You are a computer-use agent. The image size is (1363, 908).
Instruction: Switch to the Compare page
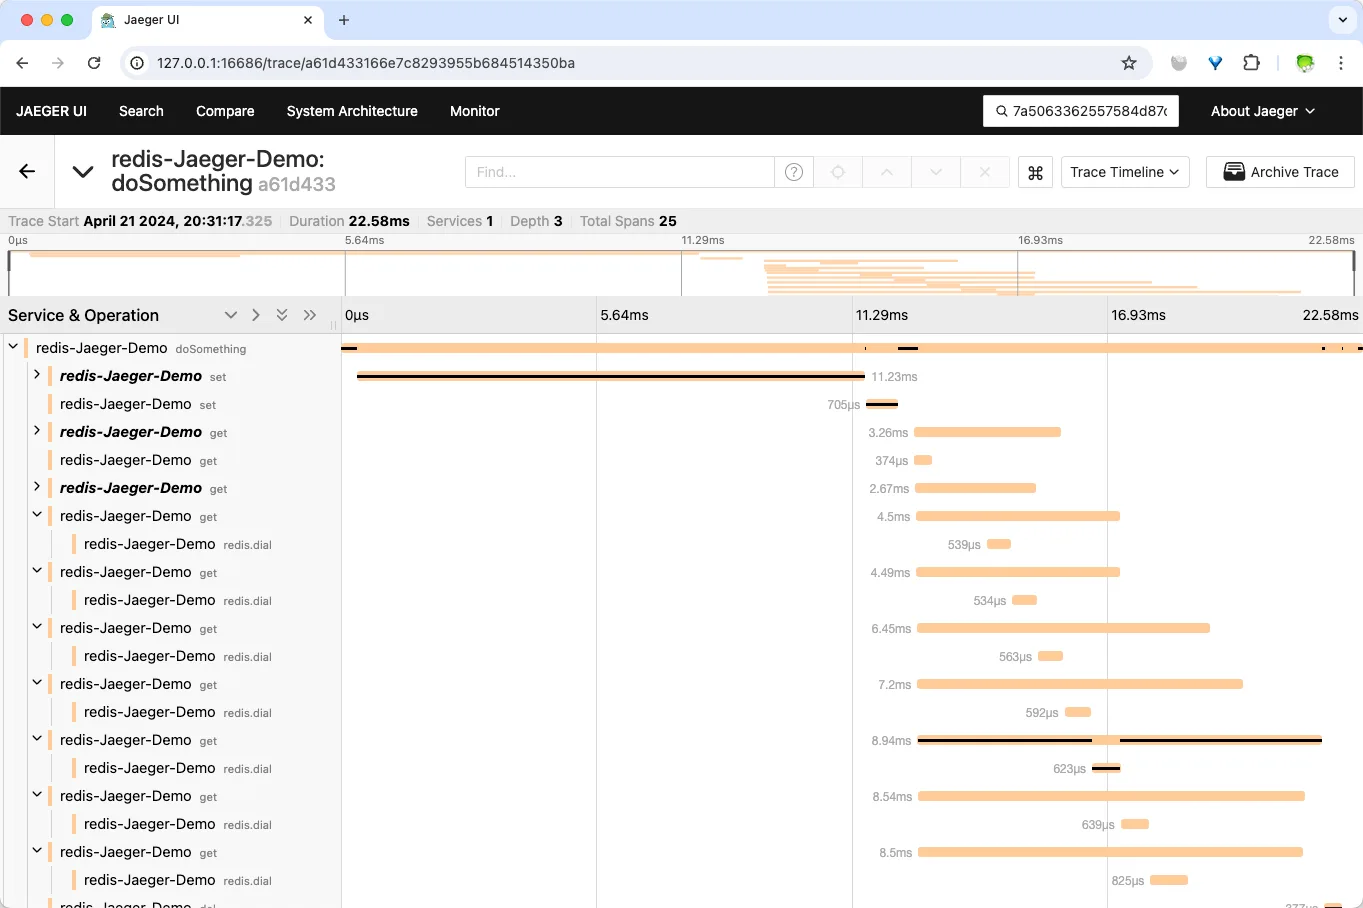pyautogui.click(x=224, y=111)
